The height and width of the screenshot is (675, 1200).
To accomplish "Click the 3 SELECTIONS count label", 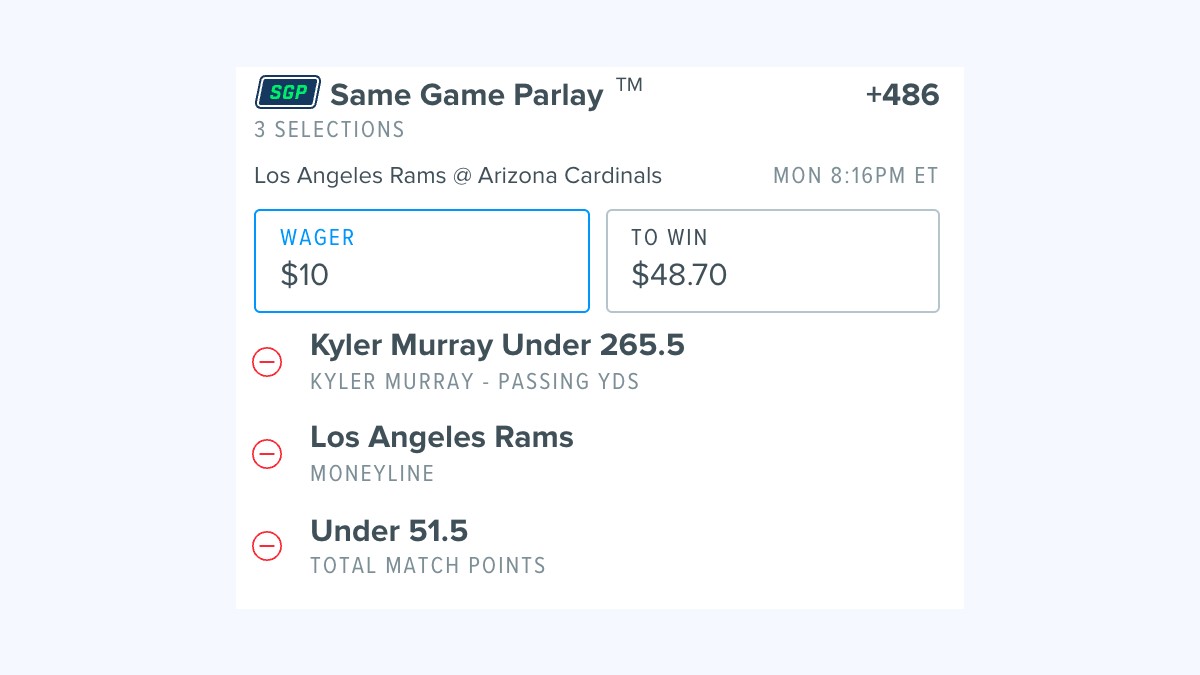I will point(329,130).
